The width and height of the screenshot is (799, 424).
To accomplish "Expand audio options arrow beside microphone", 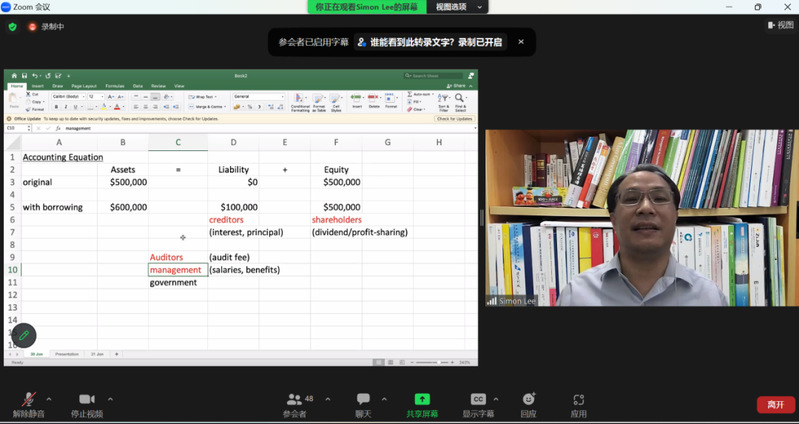I will point(54,398).
